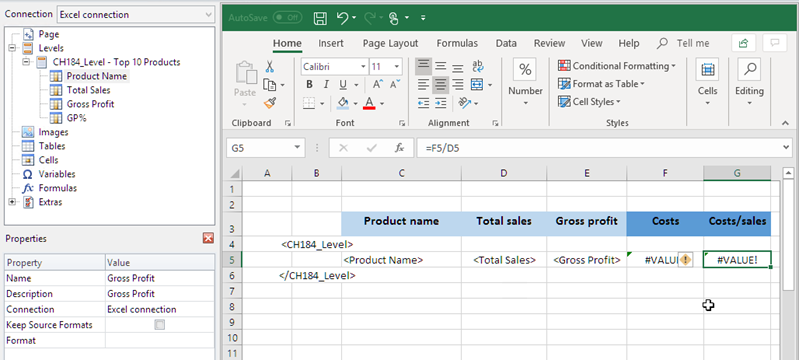Click the Touch/Mouse mode icon
Image resolution: width=799 pixels, height=360 pixels.
(393, 18)
